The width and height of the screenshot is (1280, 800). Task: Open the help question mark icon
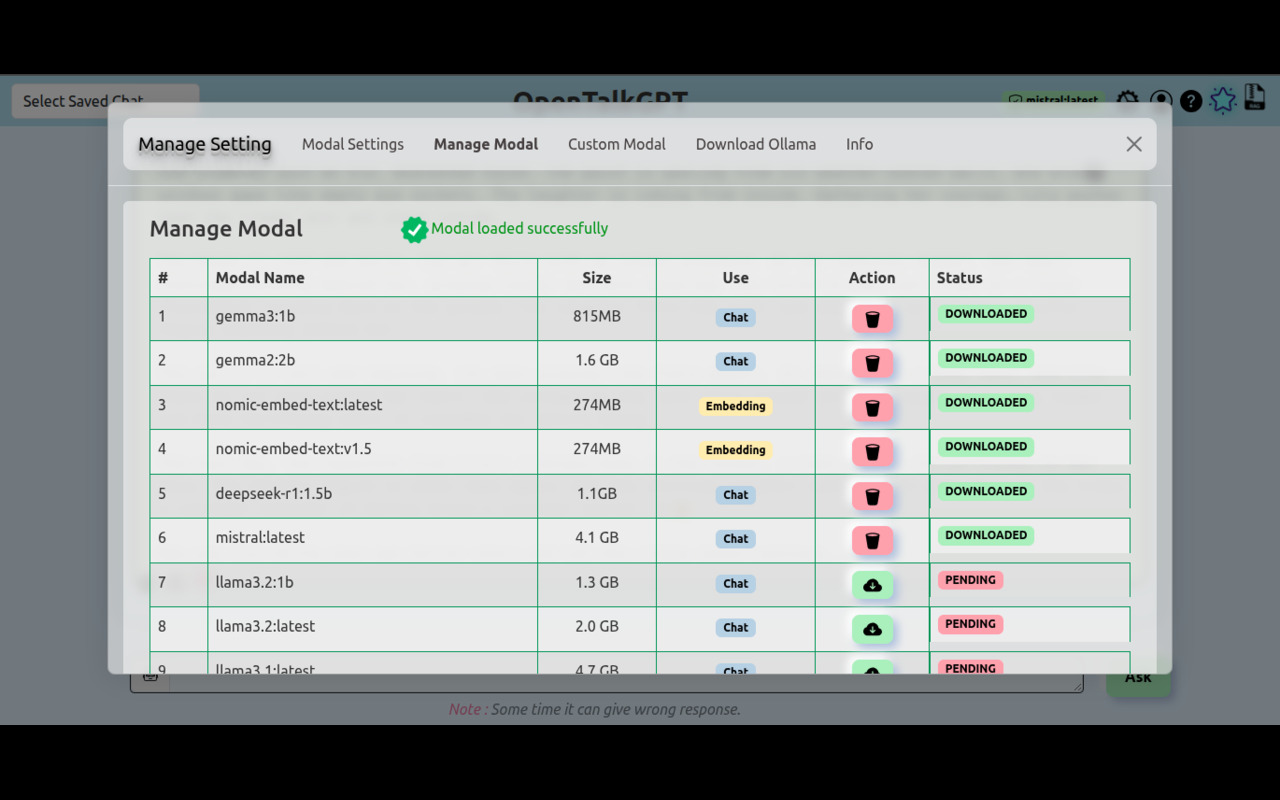pyautogui.click(x=1190, y=101)
